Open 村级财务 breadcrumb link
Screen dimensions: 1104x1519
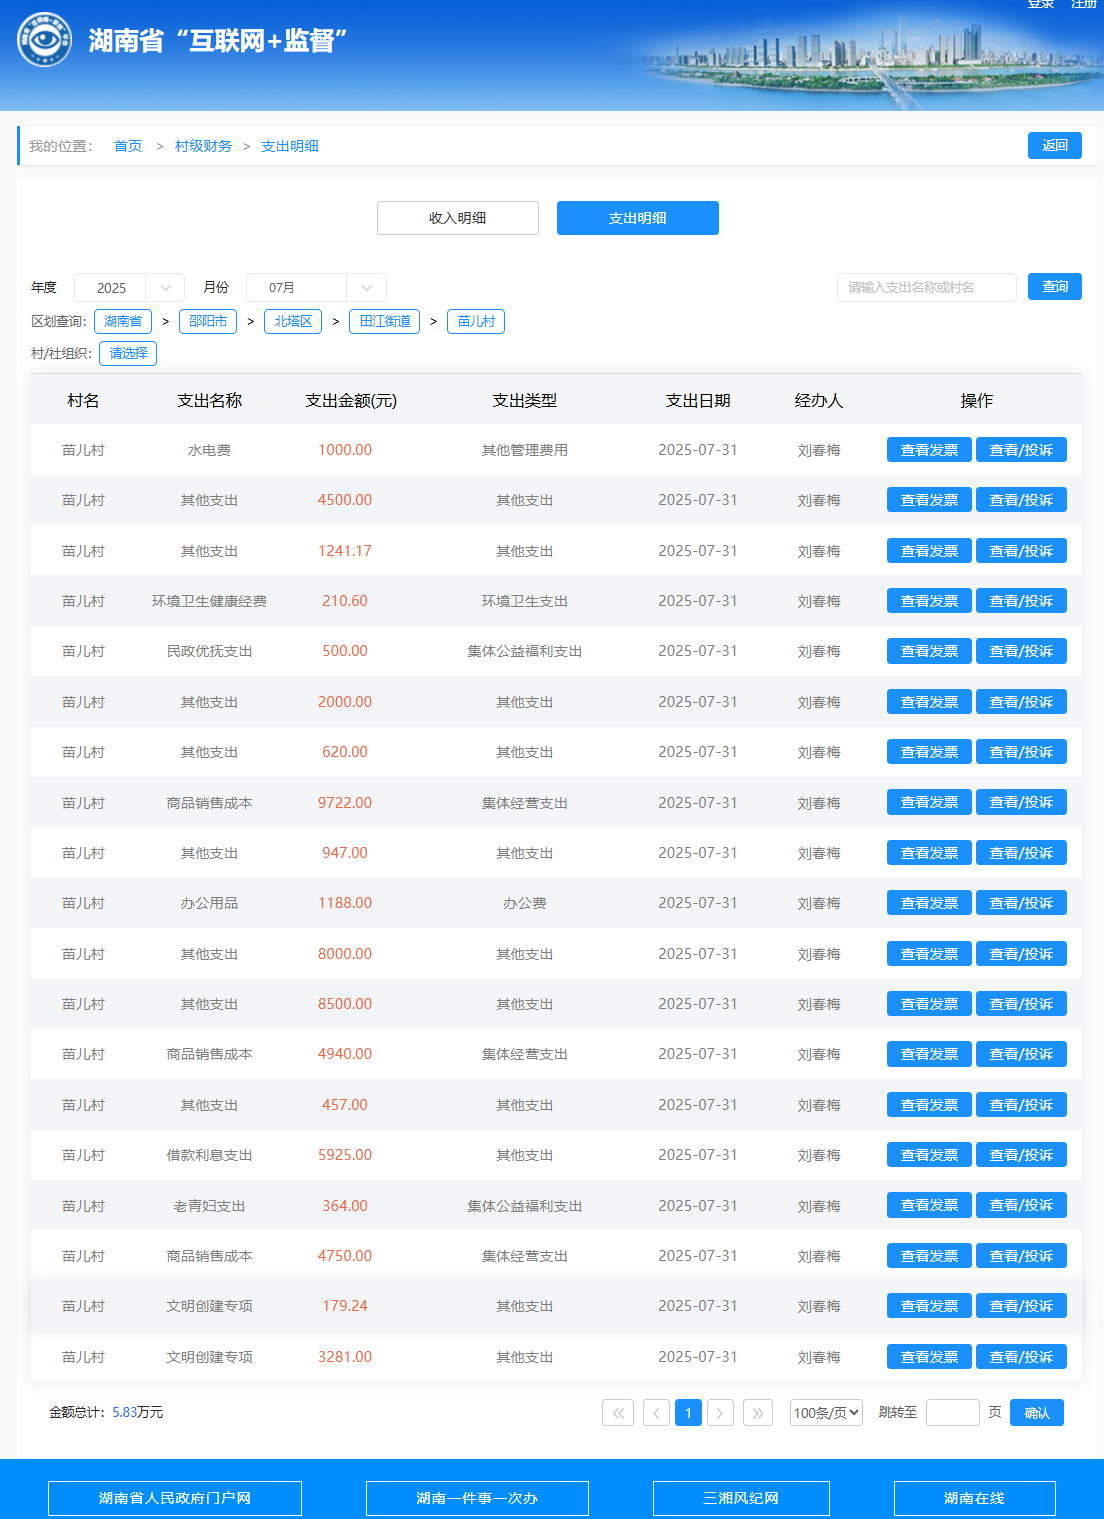pos(203,146)
